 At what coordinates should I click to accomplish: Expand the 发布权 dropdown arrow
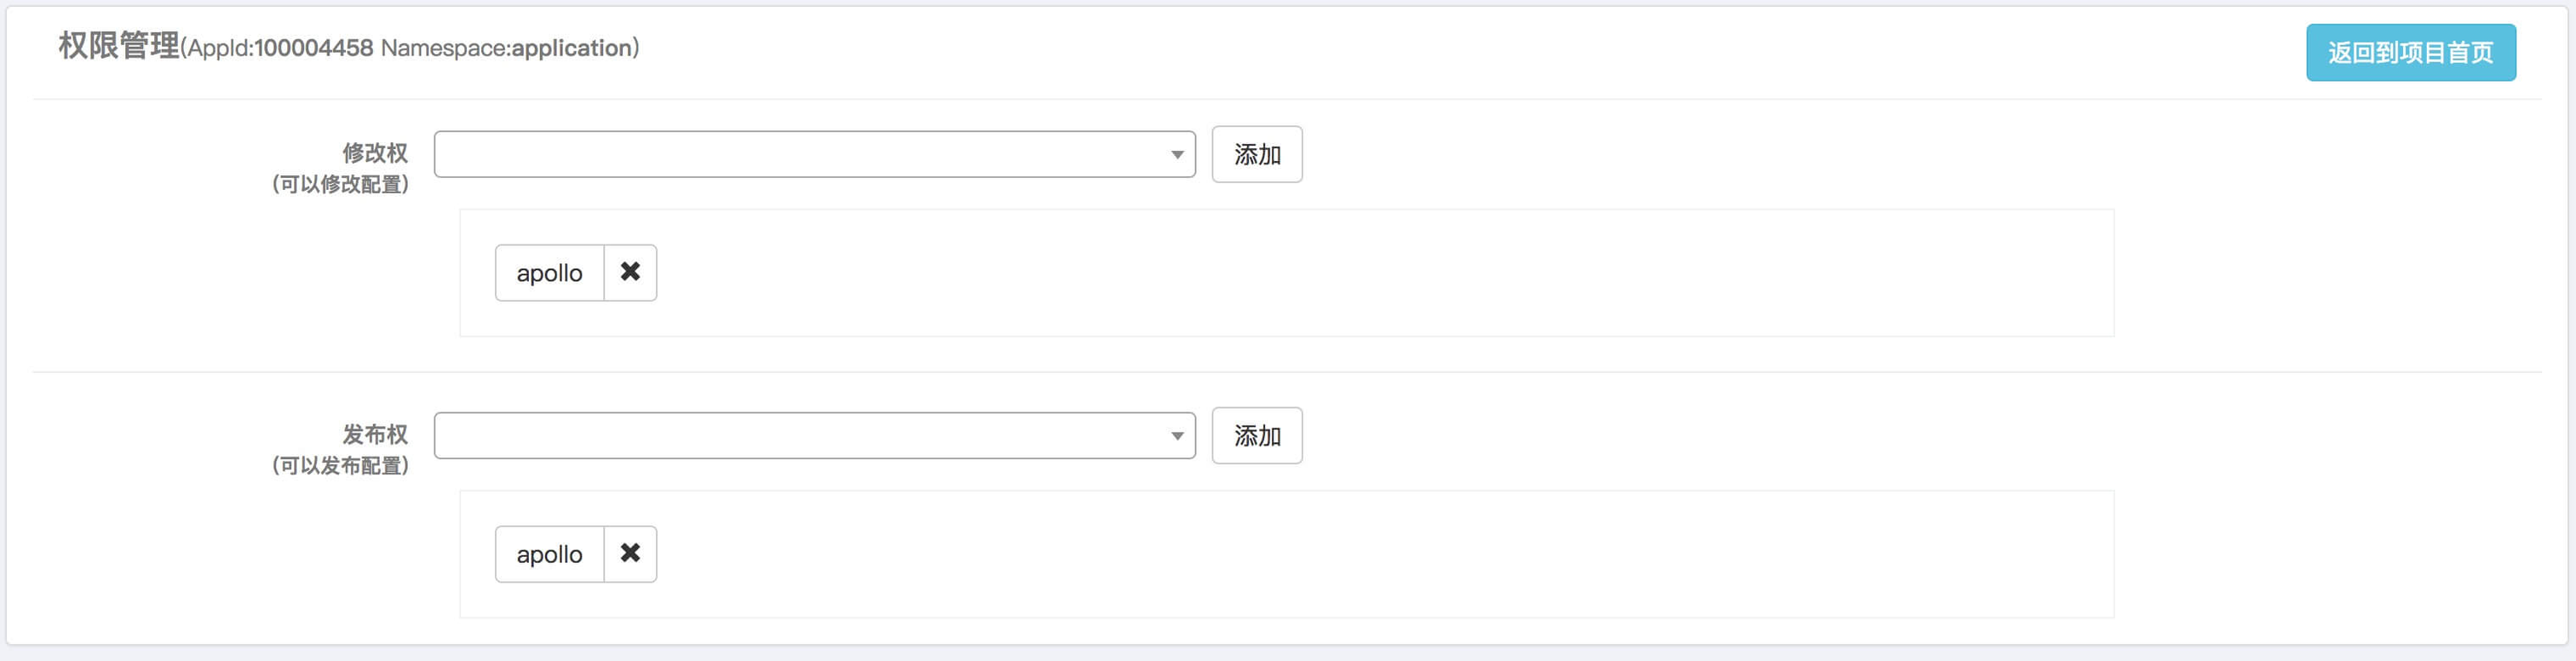pyautogui.click(x=1177, y=436)
